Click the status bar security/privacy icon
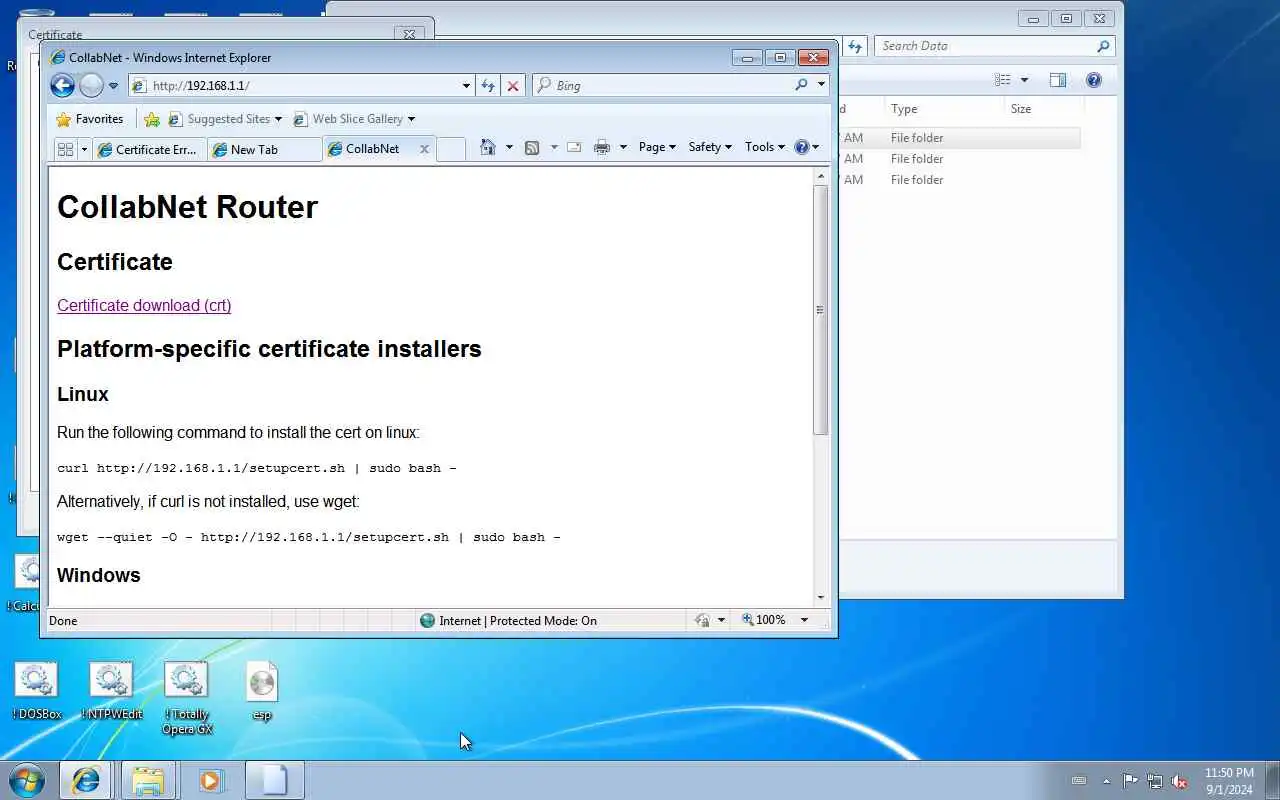The height and width of the screenshot is (800, 1280). pos(702,621)
